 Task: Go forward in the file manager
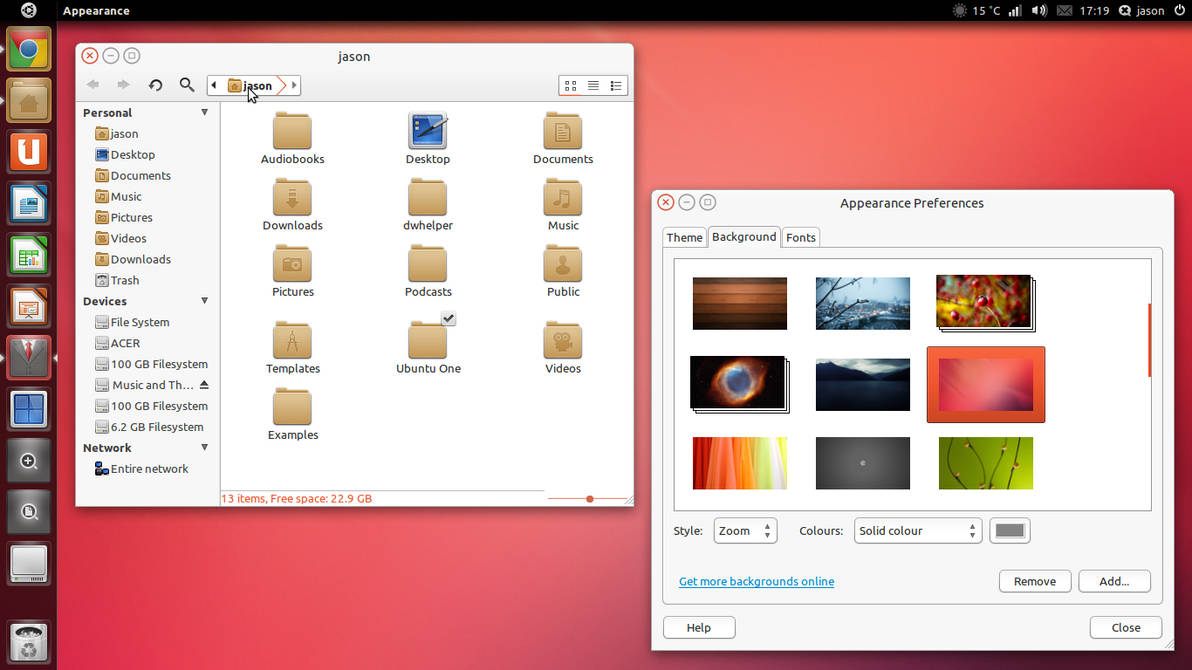coord(123,85)
